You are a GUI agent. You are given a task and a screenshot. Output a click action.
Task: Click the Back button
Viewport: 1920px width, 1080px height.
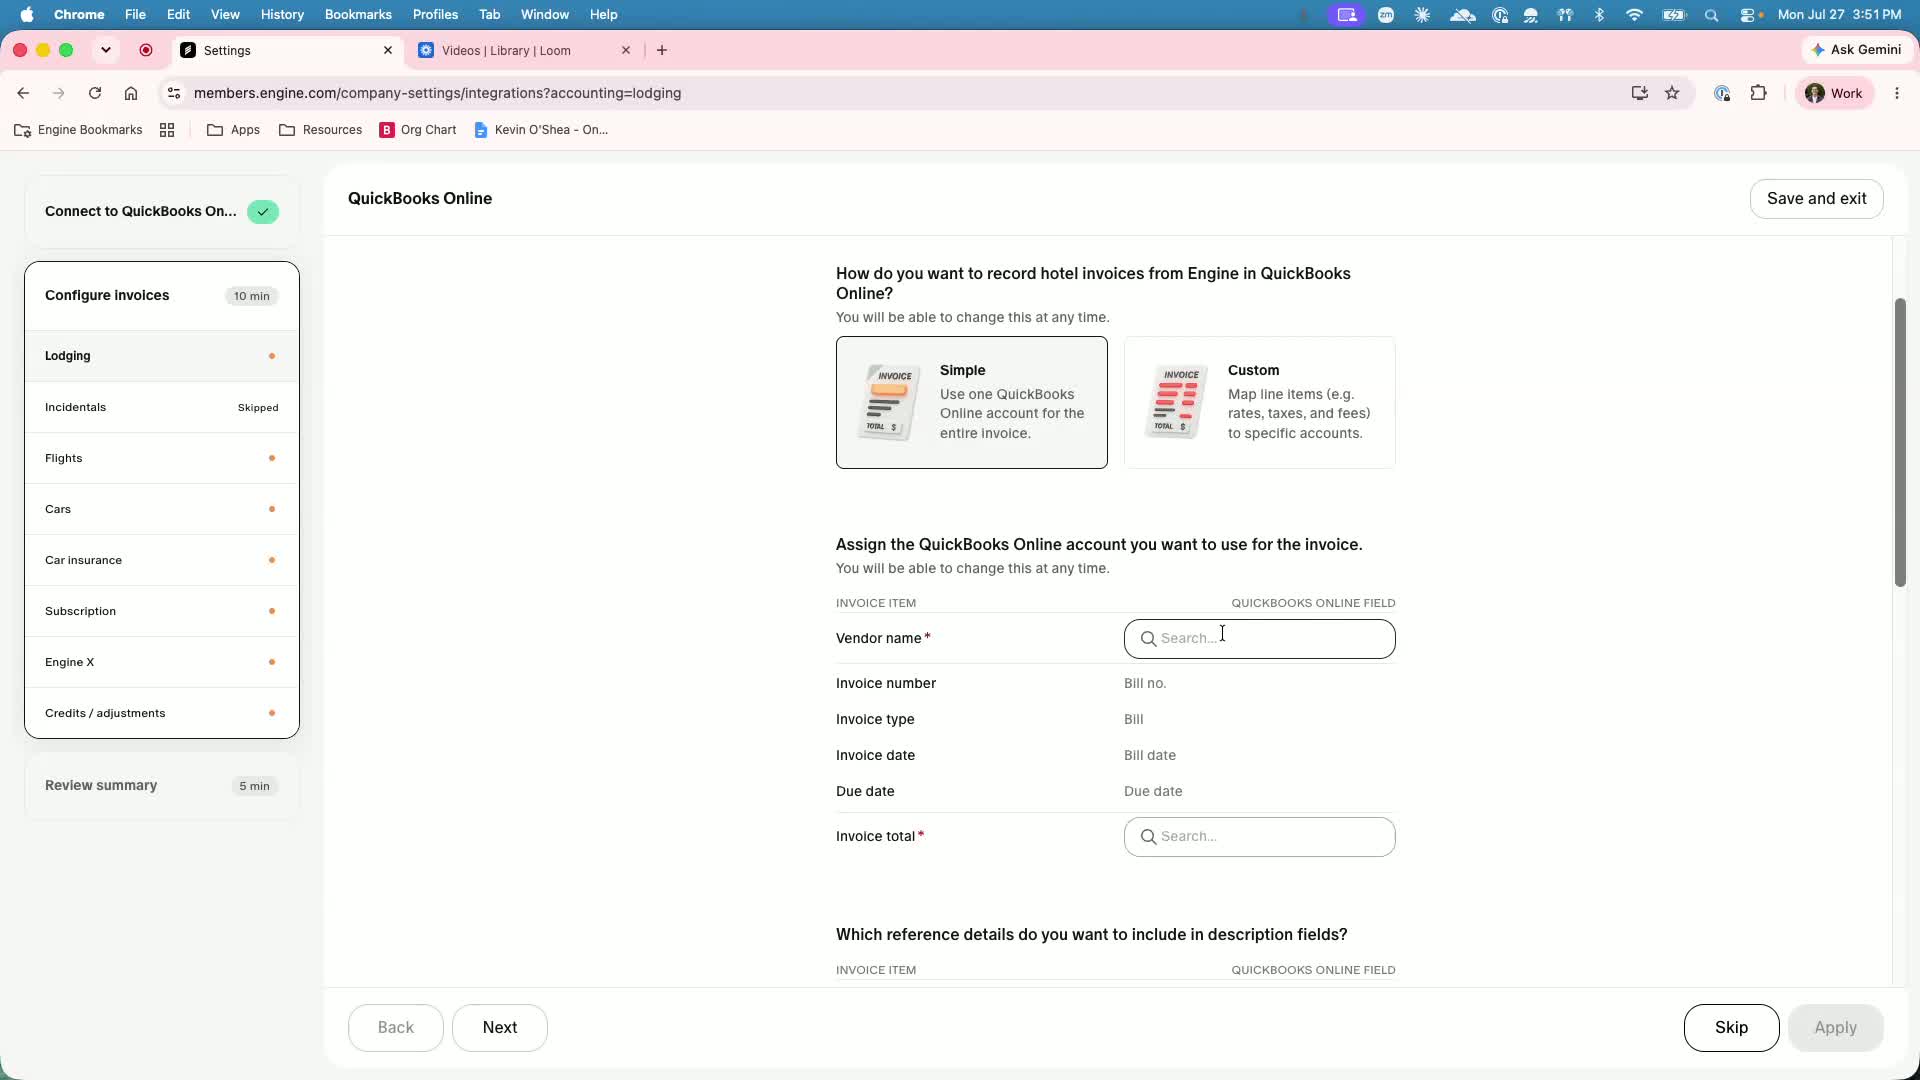coord(396,1028)
